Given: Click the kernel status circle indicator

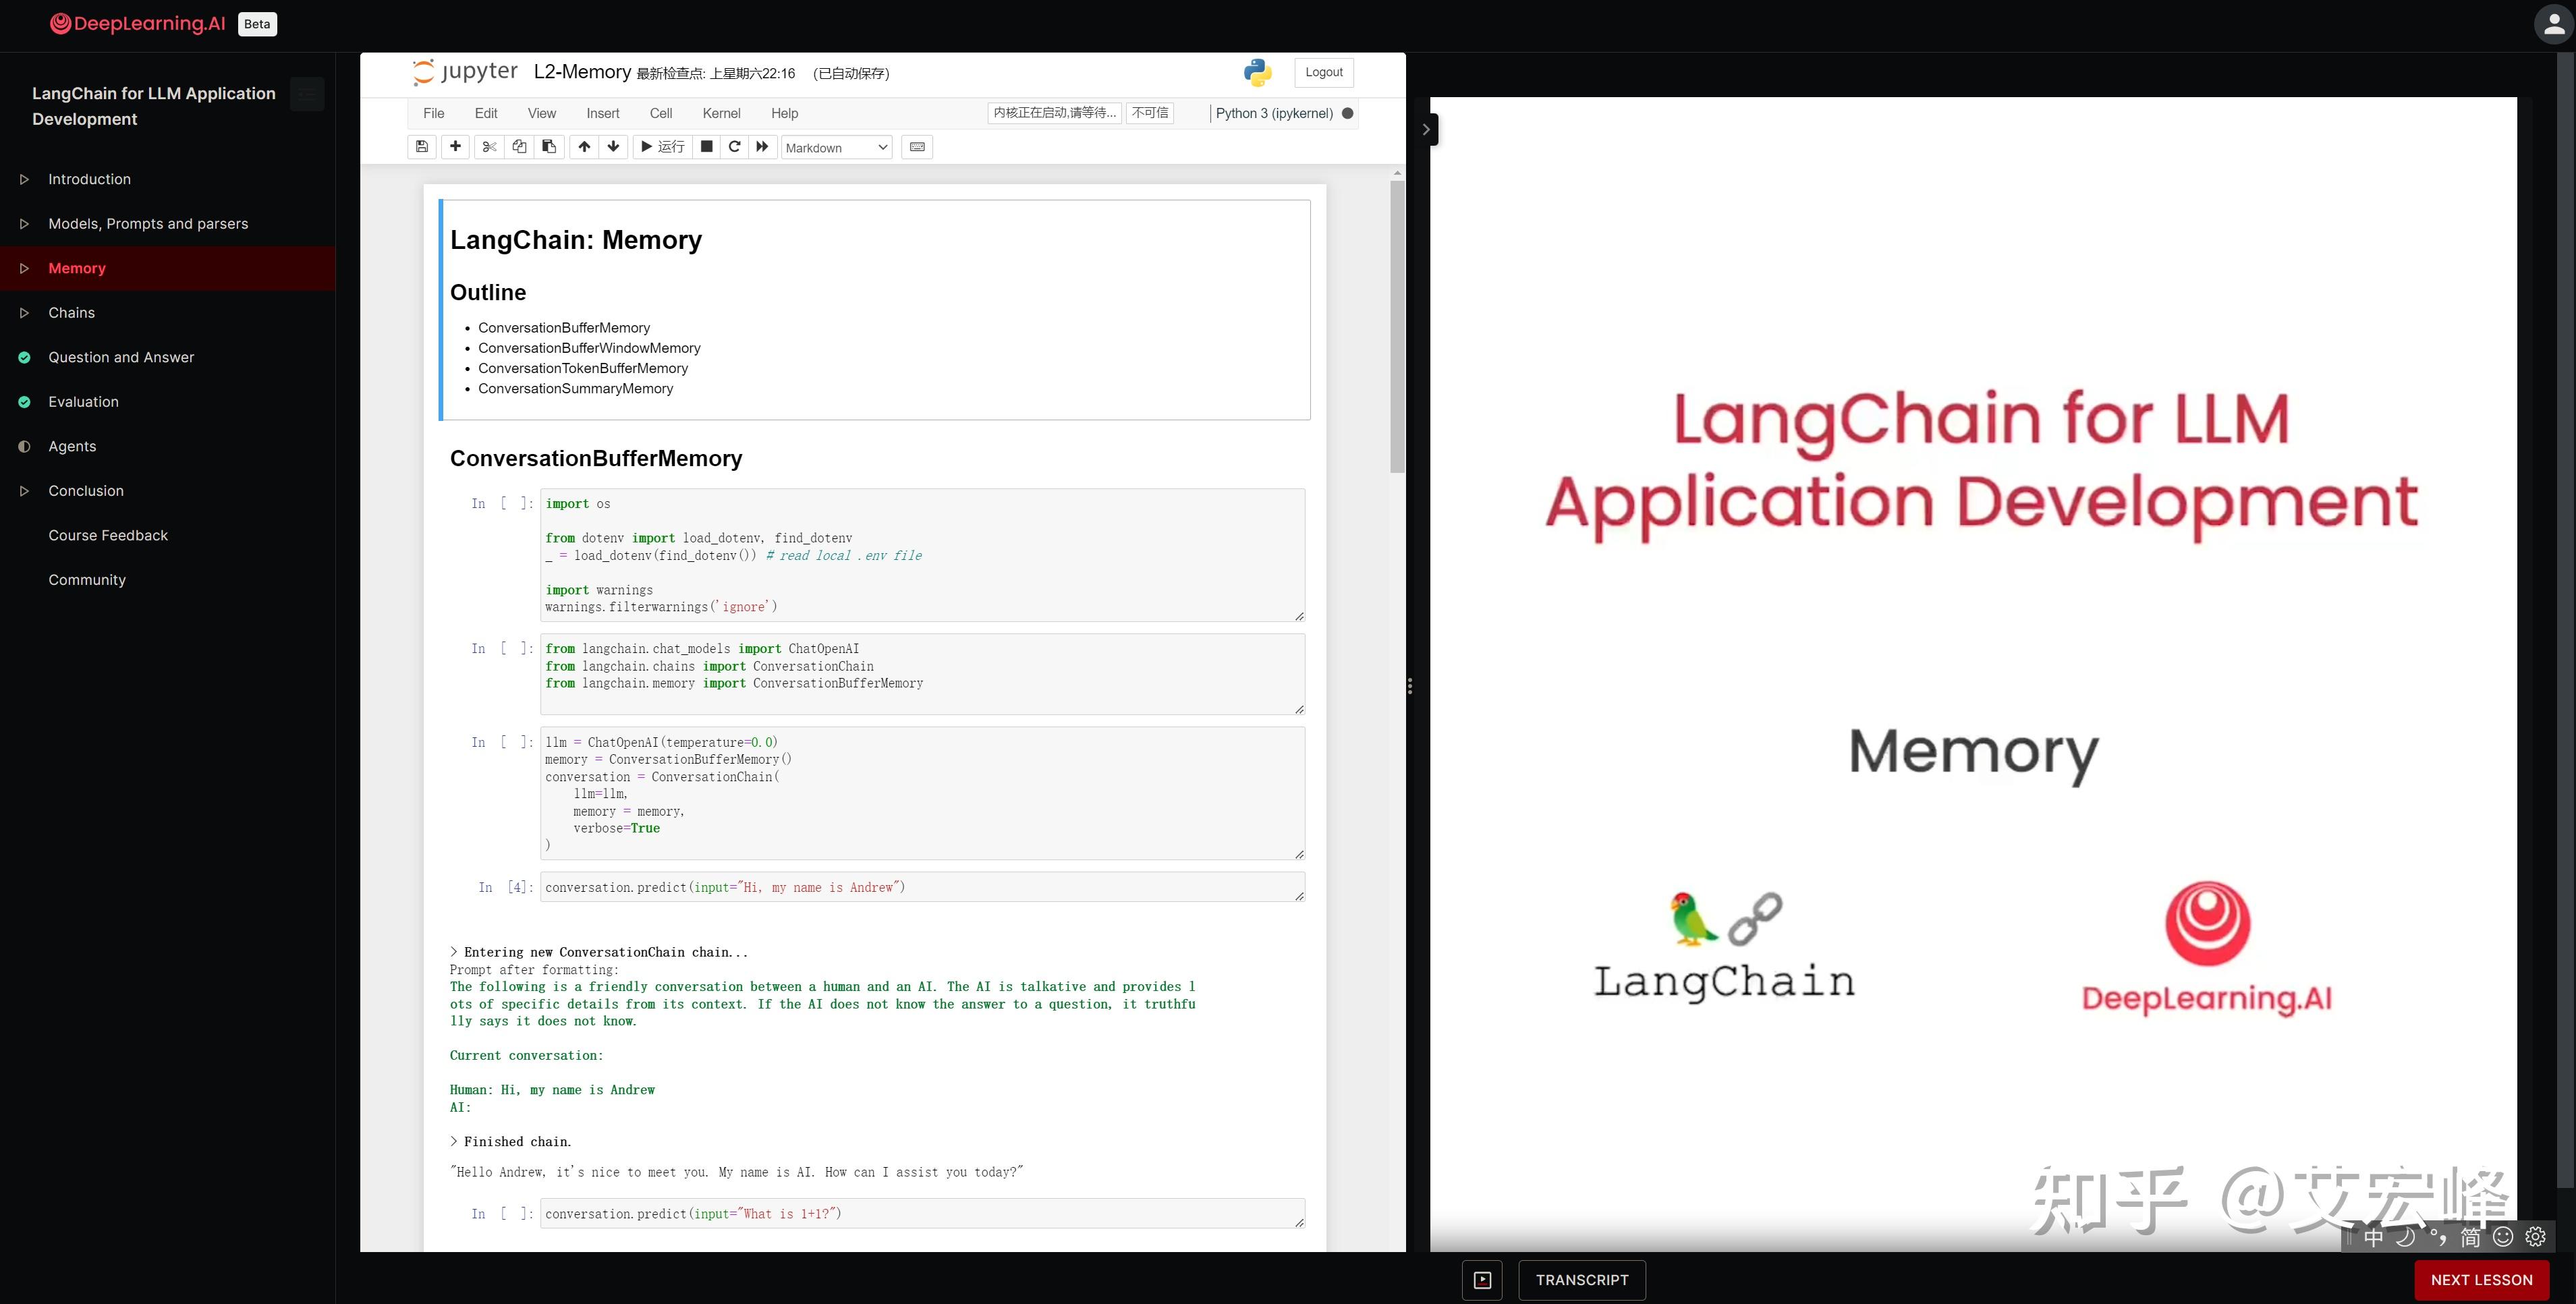Looking at the screenshot, I should pyautogui.click(x=1348, y=113).
